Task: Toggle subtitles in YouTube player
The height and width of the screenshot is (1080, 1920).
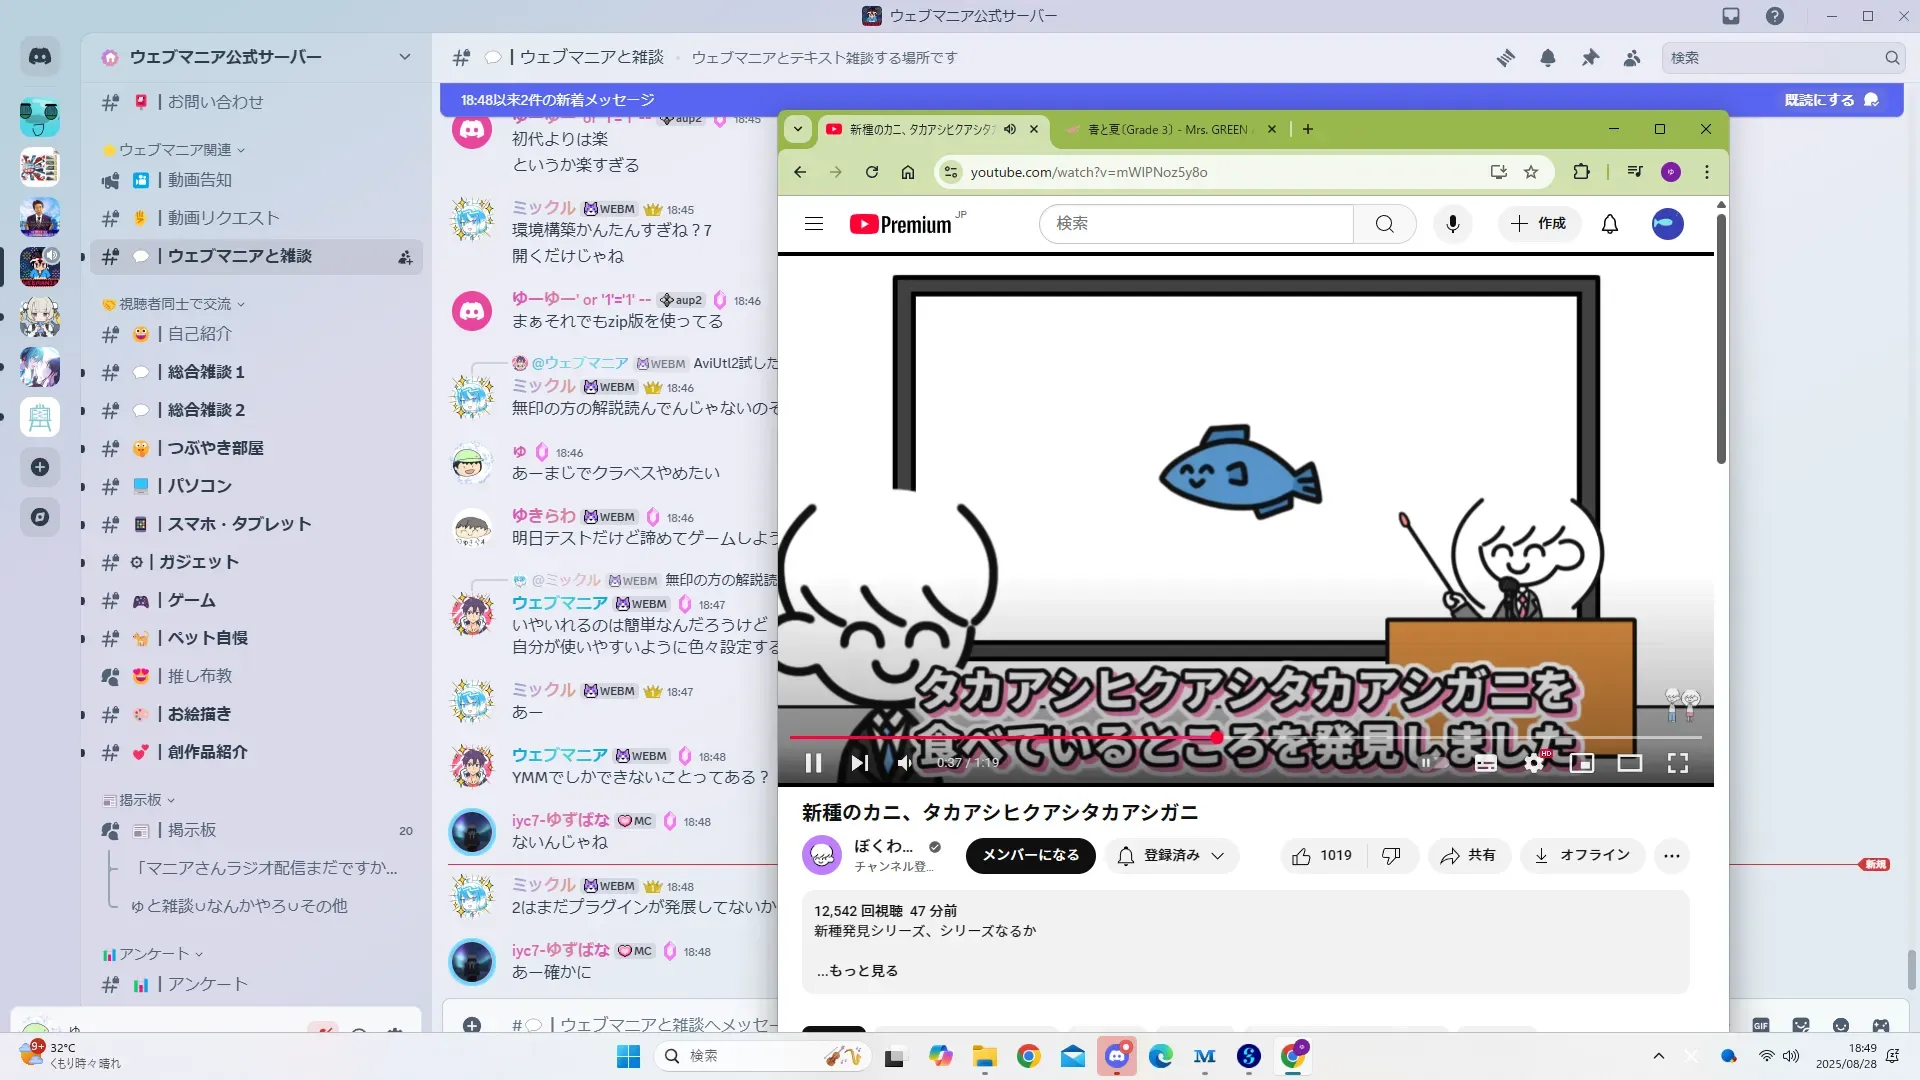Action: coord(1486,763)
